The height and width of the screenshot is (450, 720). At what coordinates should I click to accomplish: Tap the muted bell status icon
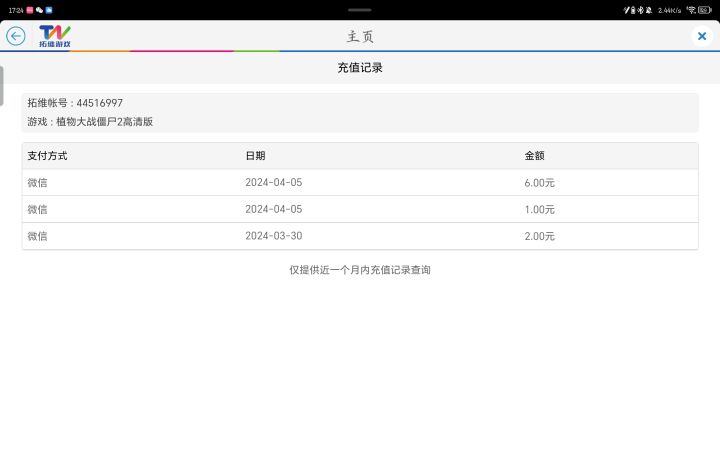[x=649, y=10]
